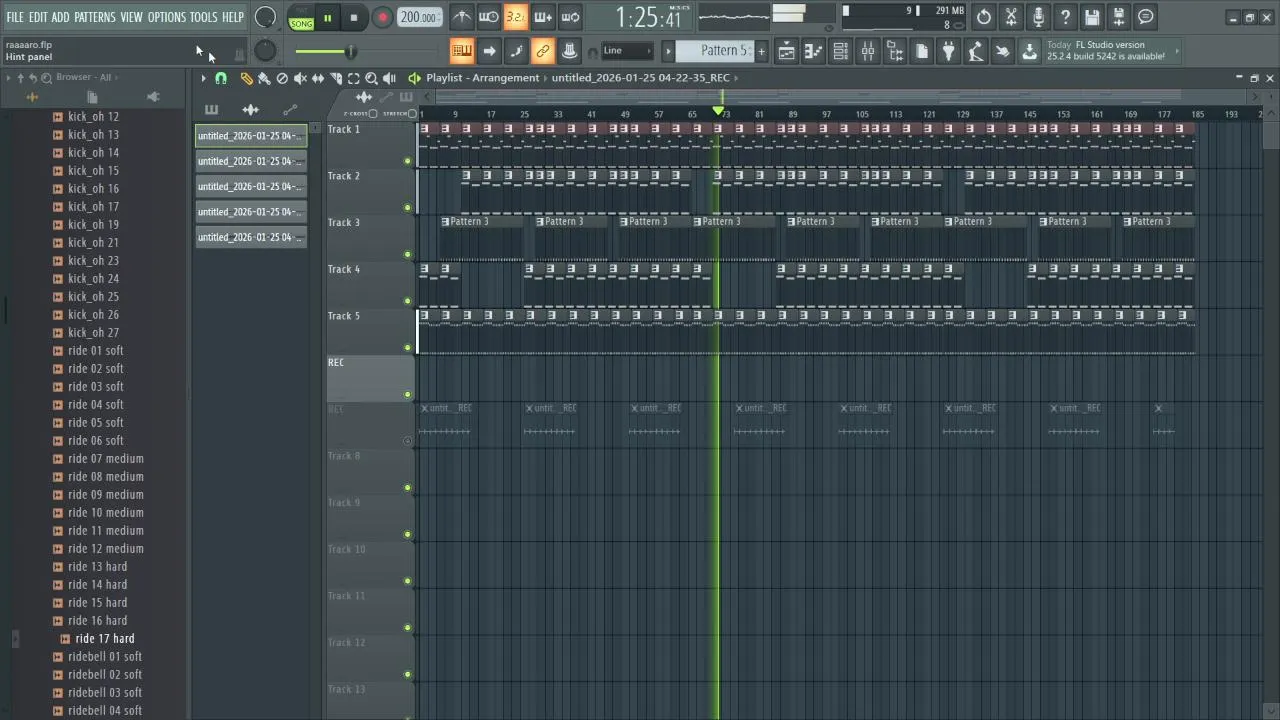Mute Track 3 using its green dot

coord(407,254)
